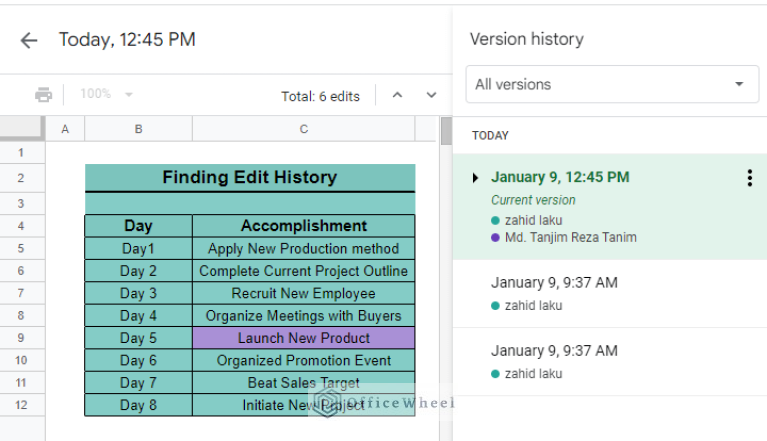Select the middle January 9, 9:37 AM version
Screen dimensions: 767x441
(554, 283)
